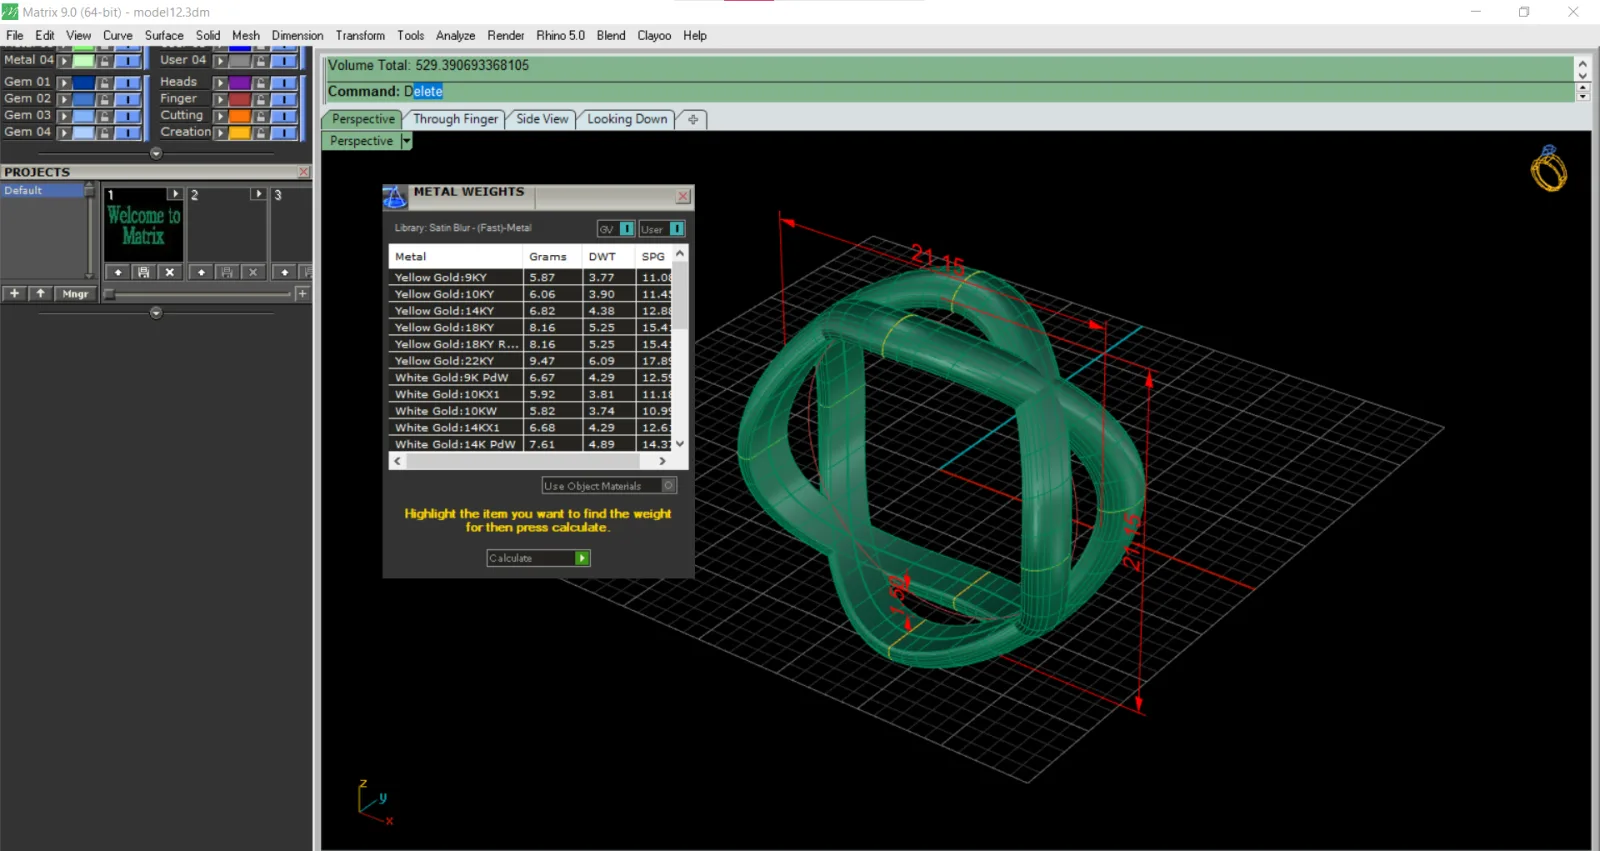
Task: Unlock toggle for Gem 01 layer
Action: coord(104,83)
